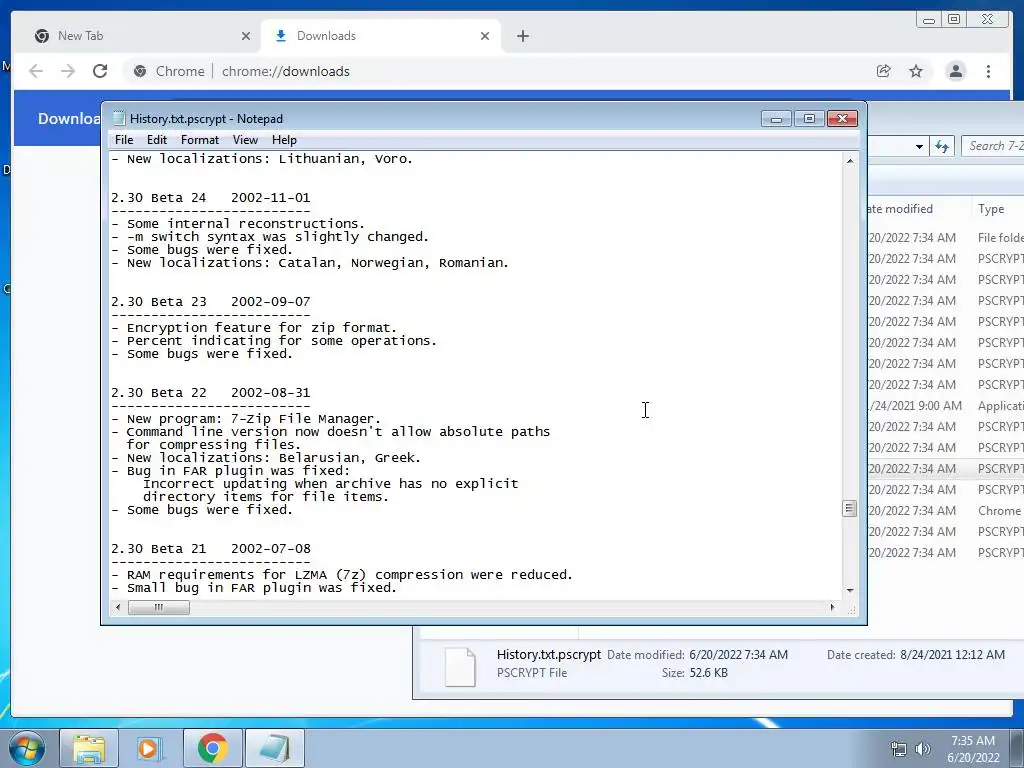
Task: Open the Help menu in Notepad
Action: (284, 140)
